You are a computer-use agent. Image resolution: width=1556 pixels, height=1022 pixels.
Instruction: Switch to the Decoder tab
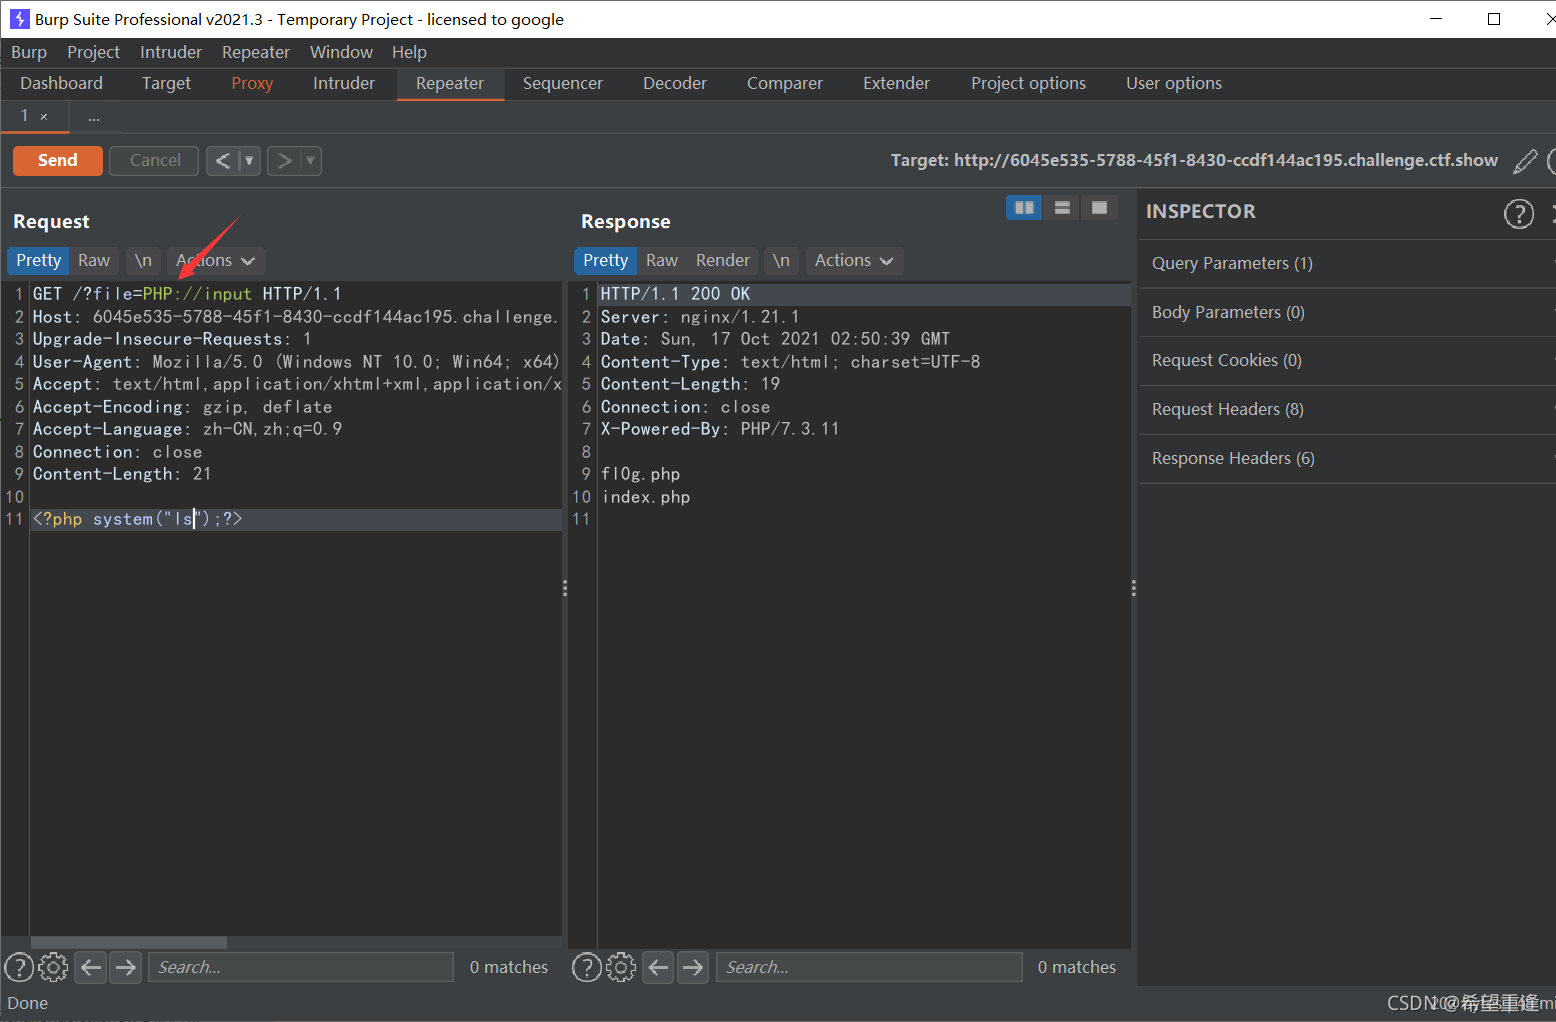675,83
